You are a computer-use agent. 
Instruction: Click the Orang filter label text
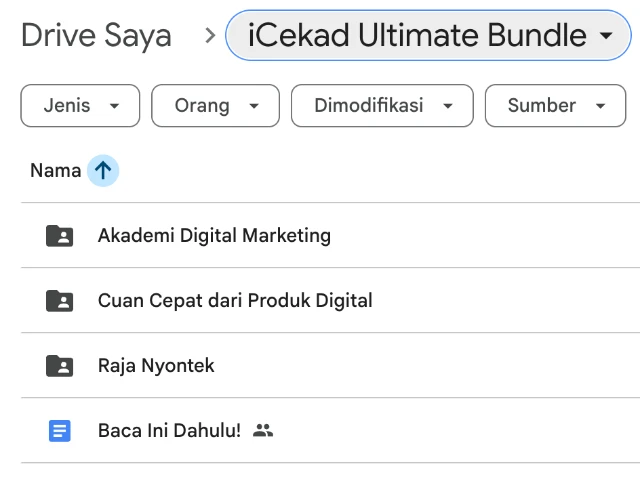tap(202, 106)
